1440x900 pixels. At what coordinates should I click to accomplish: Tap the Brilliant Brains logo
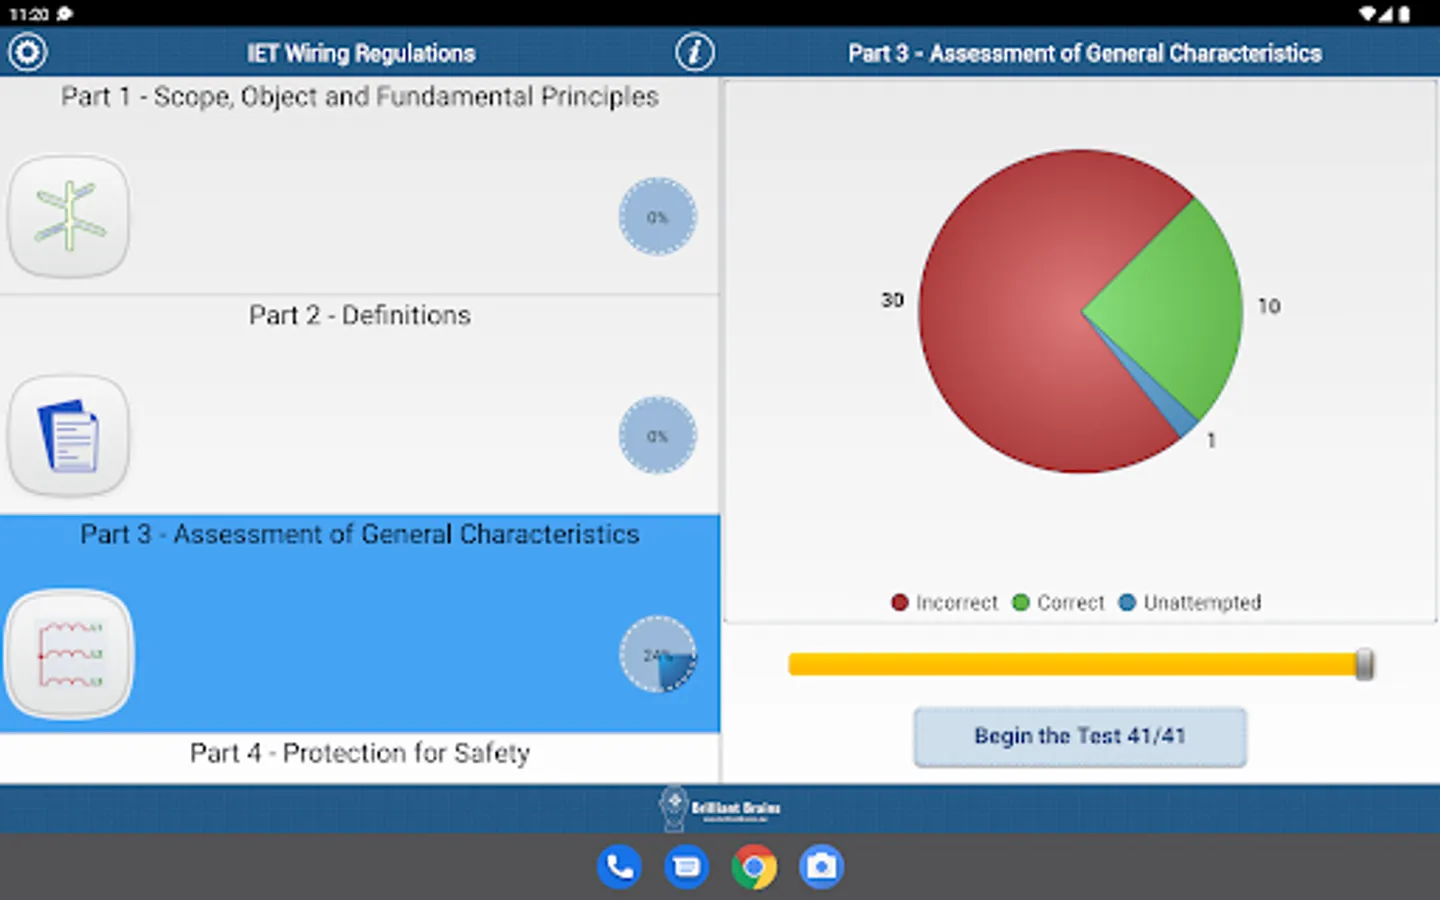click(720, 808)
